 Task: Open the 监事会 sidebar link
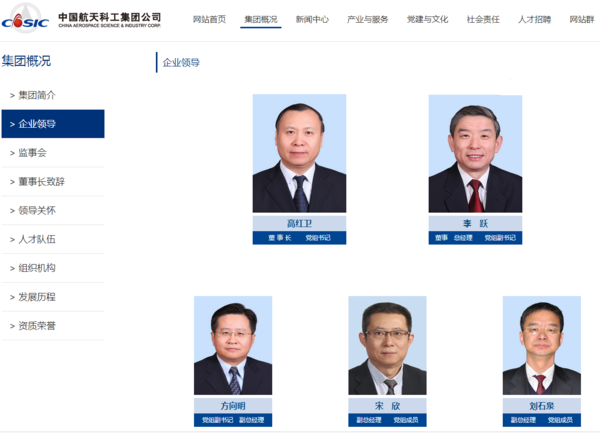32,153
